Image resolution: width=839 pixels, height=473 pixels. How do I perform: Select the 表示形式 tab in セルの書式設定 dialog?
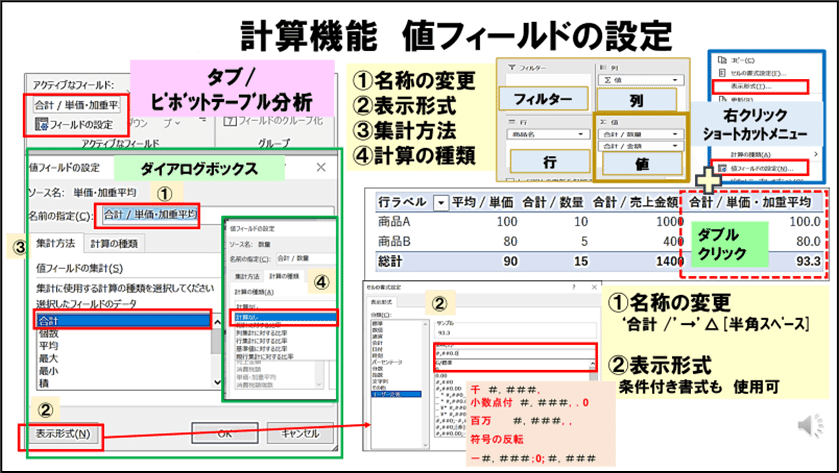(x=382, y=302)
